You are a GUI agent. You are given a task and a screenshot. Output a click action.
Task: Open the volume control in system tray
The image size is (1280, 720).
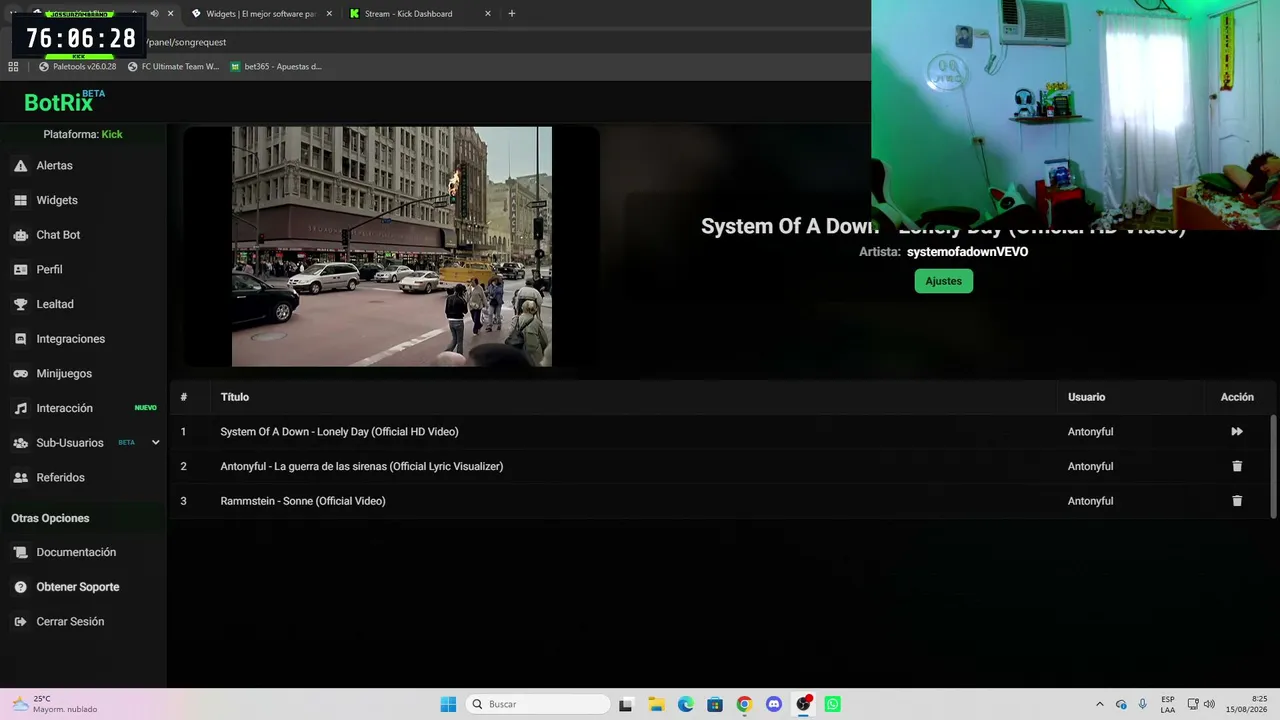[x=1209, y=704]
